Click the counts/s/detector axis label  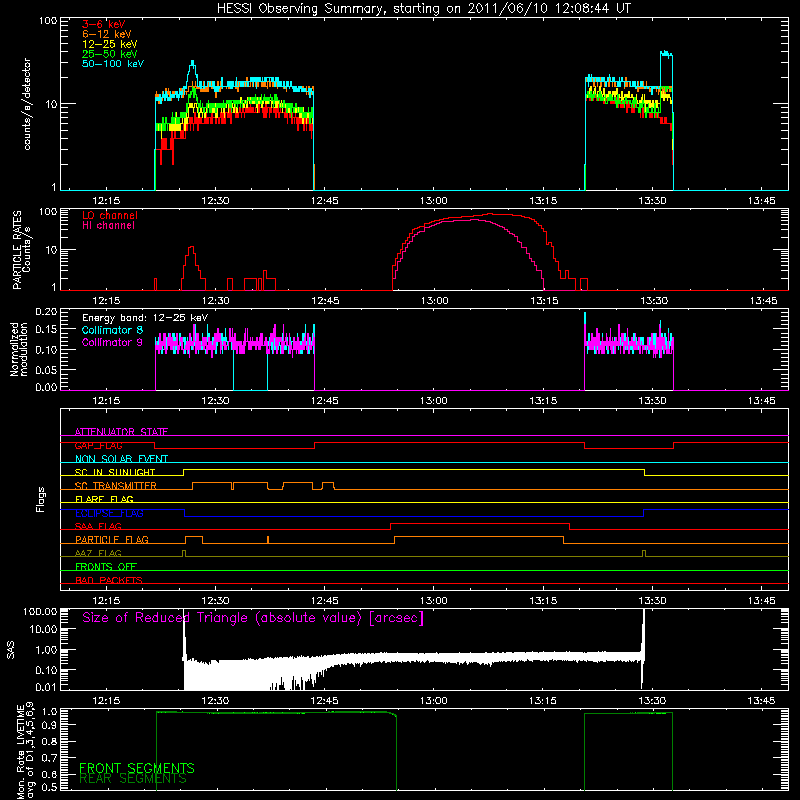point(27,104)
